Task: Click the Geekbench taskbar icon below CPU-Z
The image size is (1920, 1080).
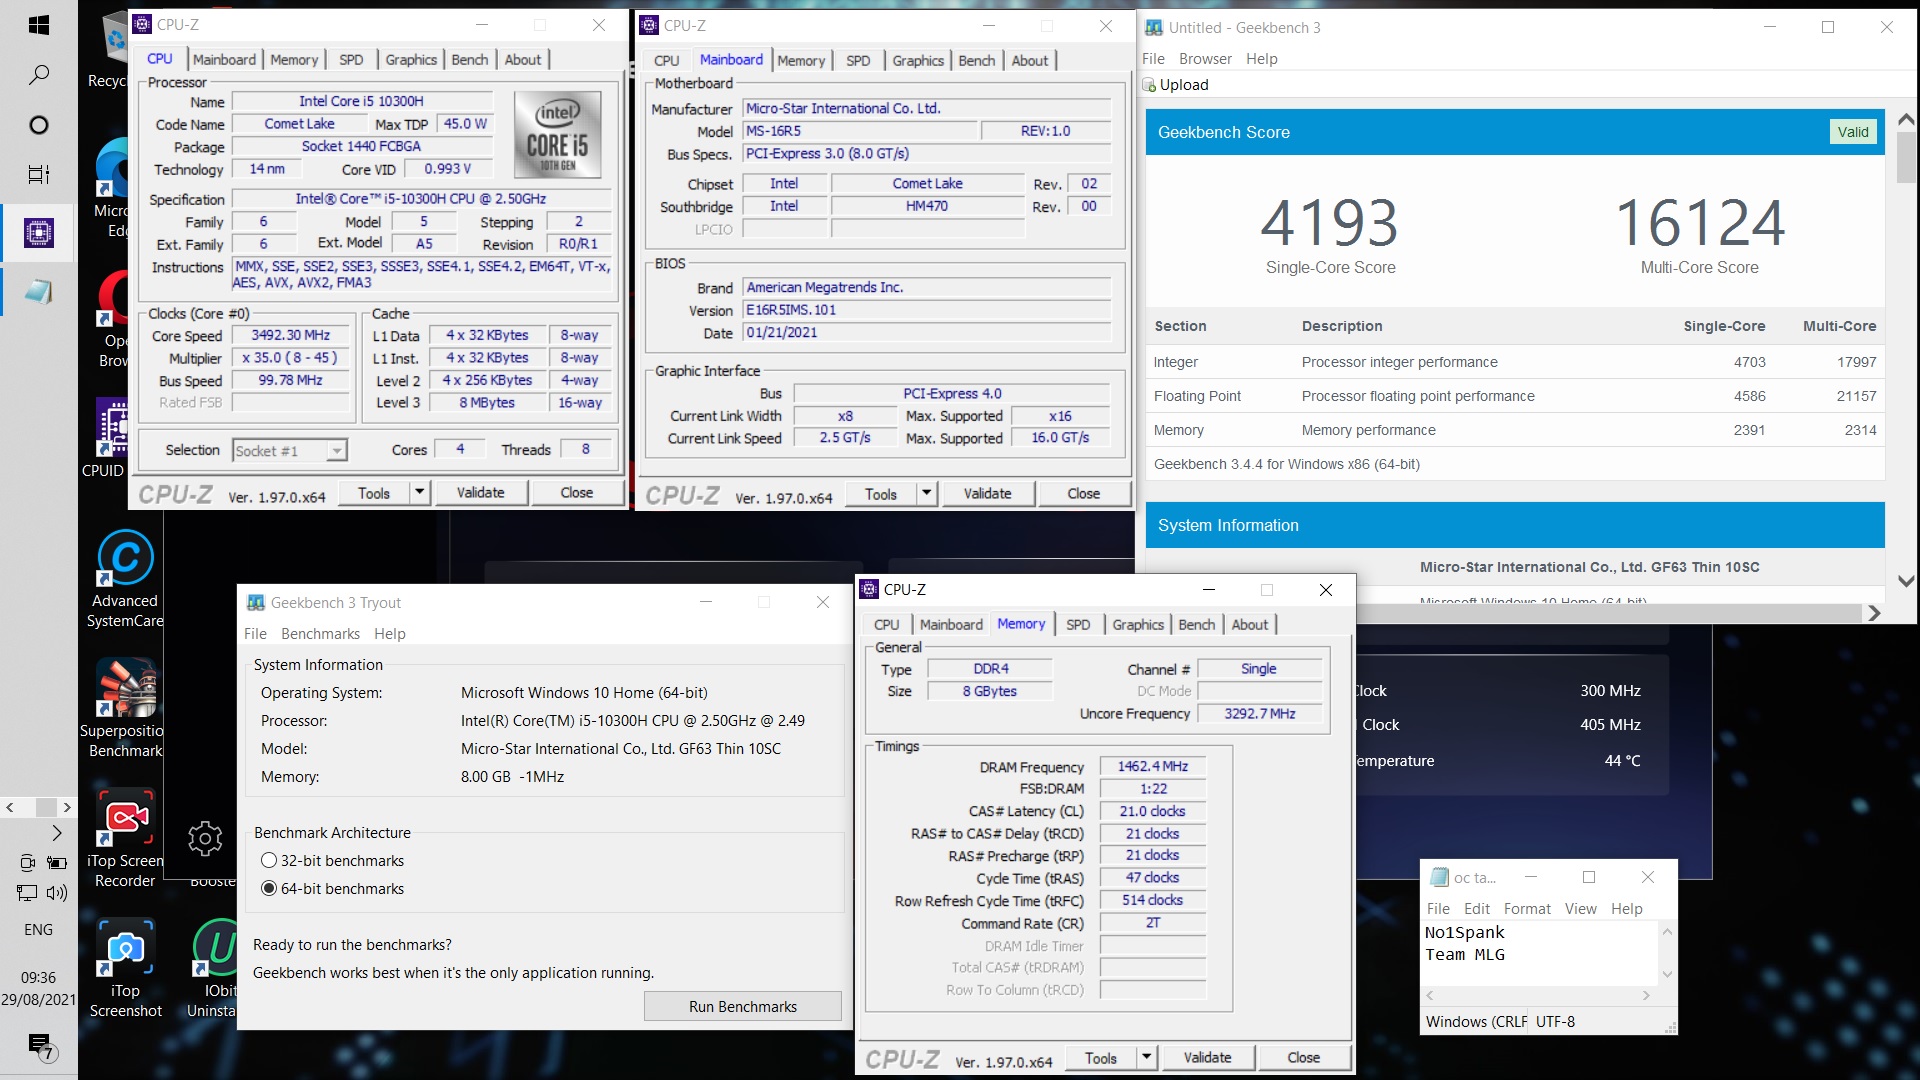Action: [38, 292]
